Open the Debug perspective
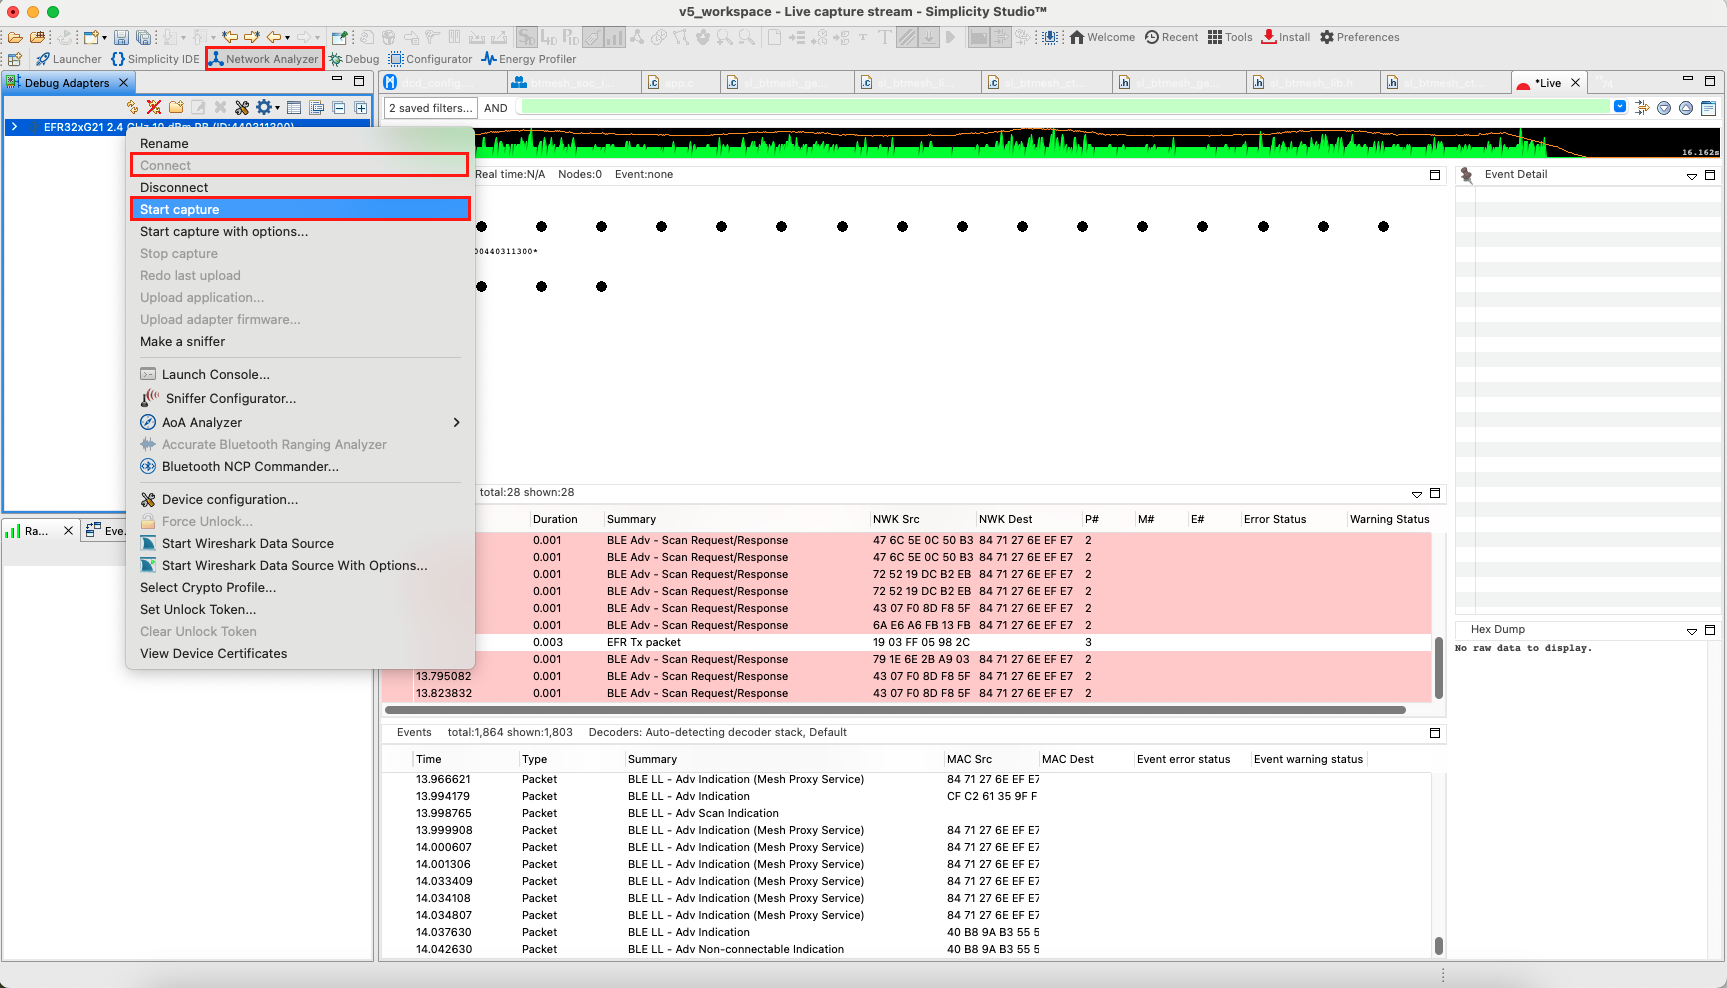This screenshot has height=988, width=1727. click(x=354, y=59)
